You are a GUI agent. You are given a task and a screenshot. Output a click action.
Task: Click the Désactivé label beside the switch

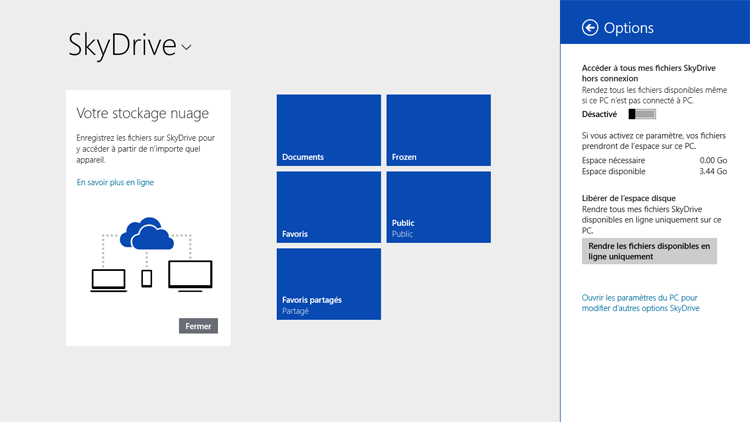(x=599, y=114)
